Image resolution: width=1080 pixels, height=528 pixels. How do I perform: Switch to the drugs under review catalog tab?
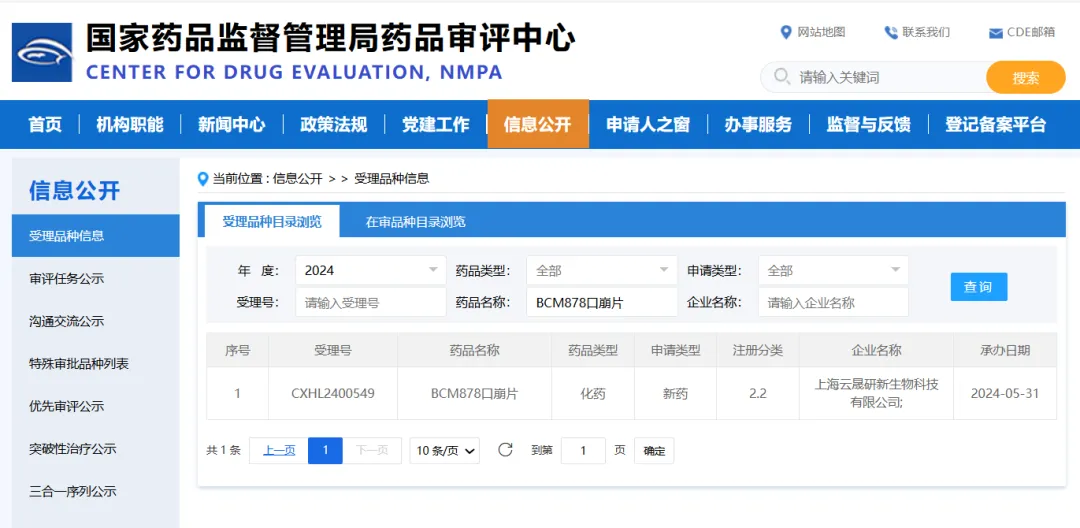[415, 222]
